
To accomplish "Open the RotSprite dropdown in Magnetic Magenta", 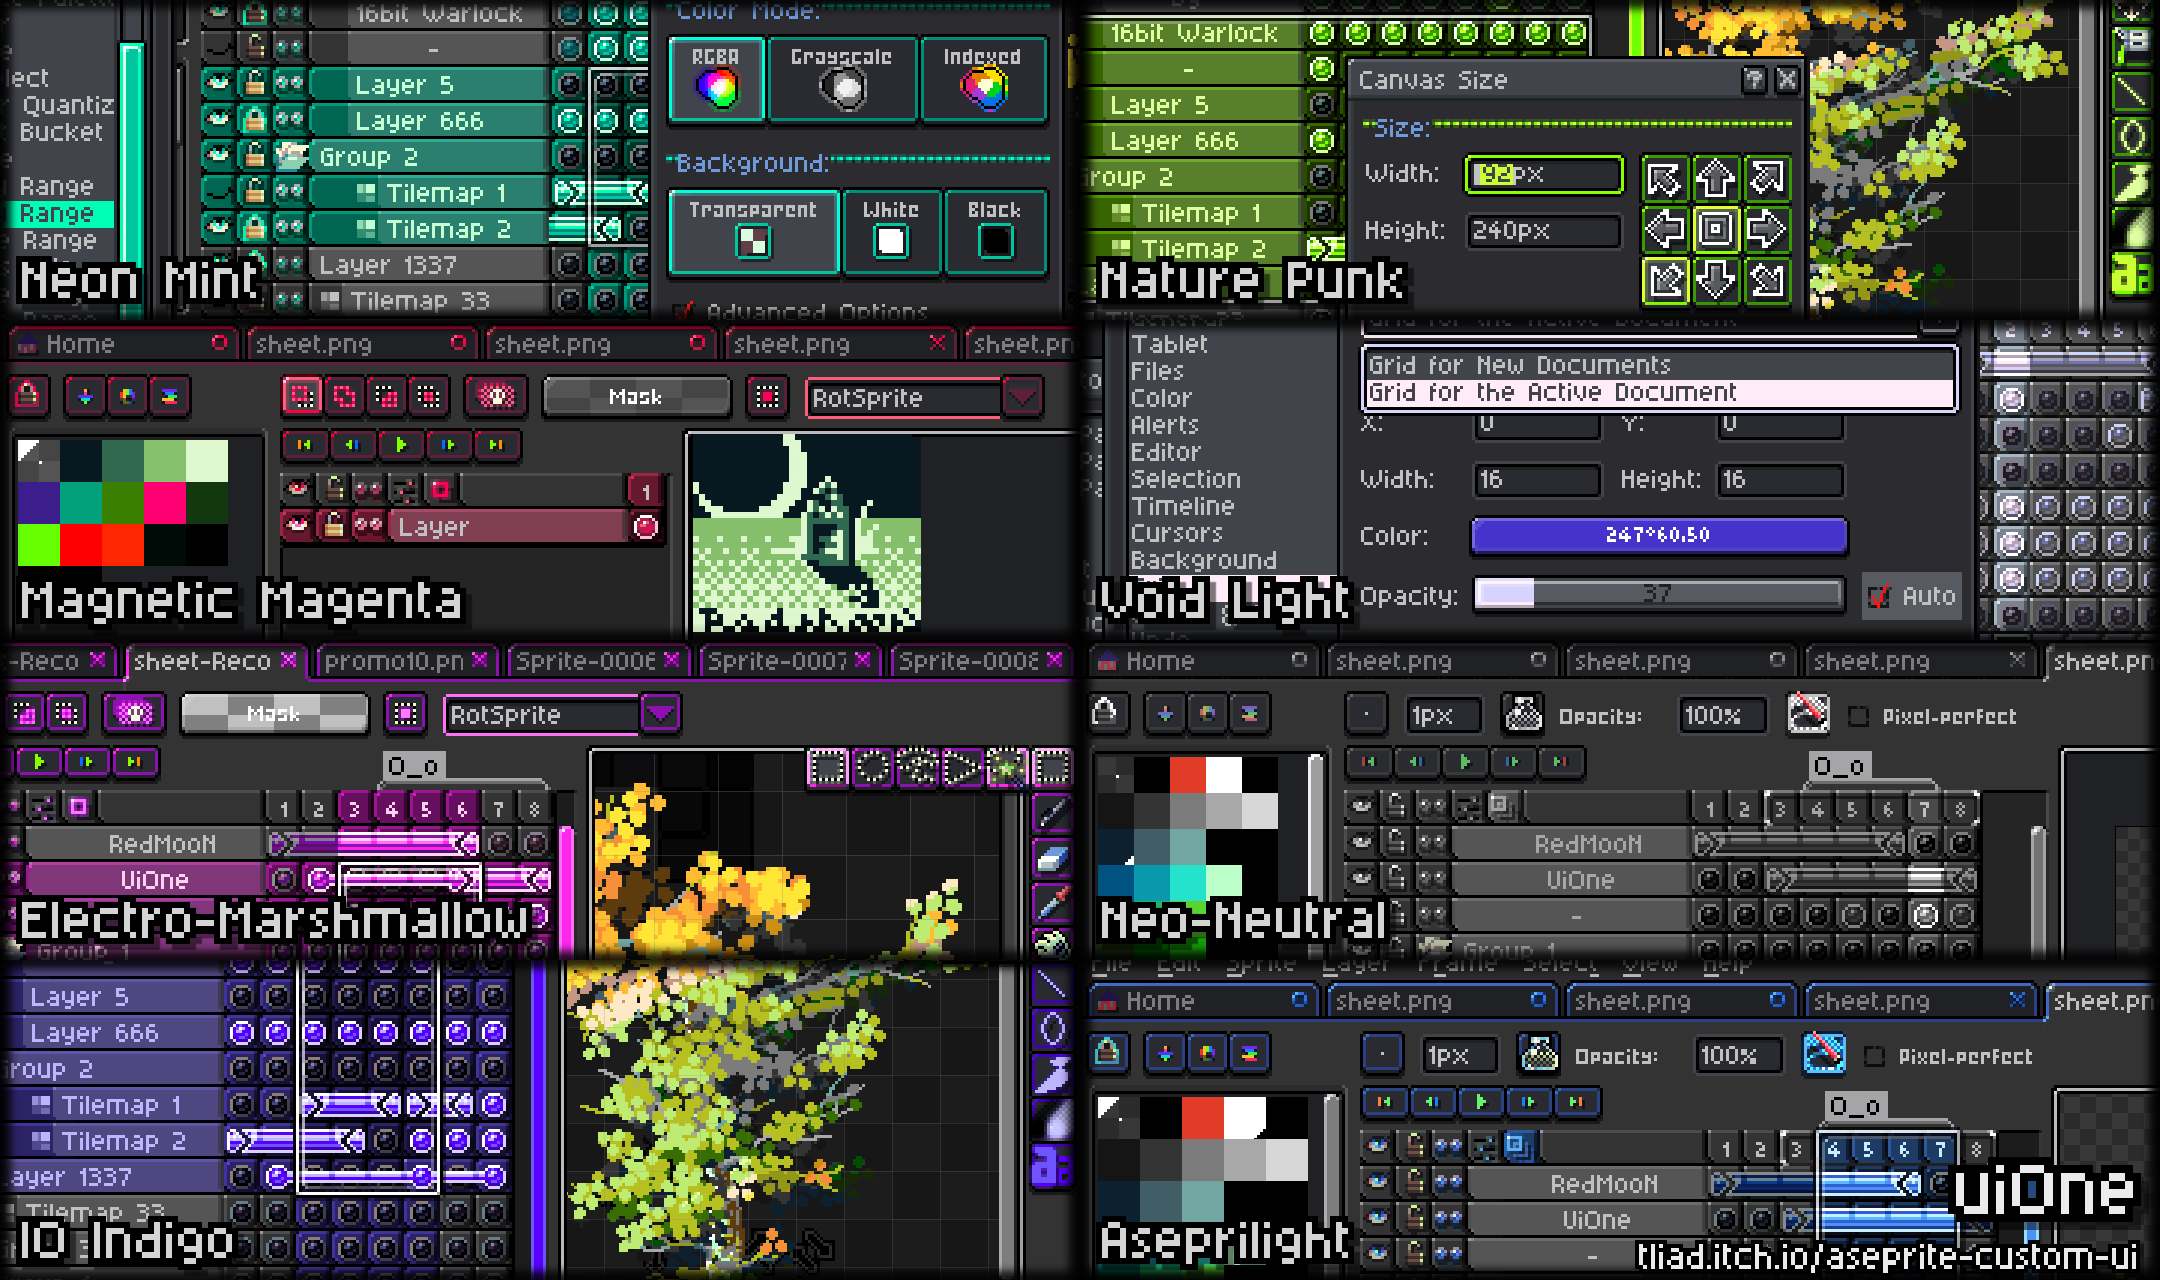I will point(1022,397).
